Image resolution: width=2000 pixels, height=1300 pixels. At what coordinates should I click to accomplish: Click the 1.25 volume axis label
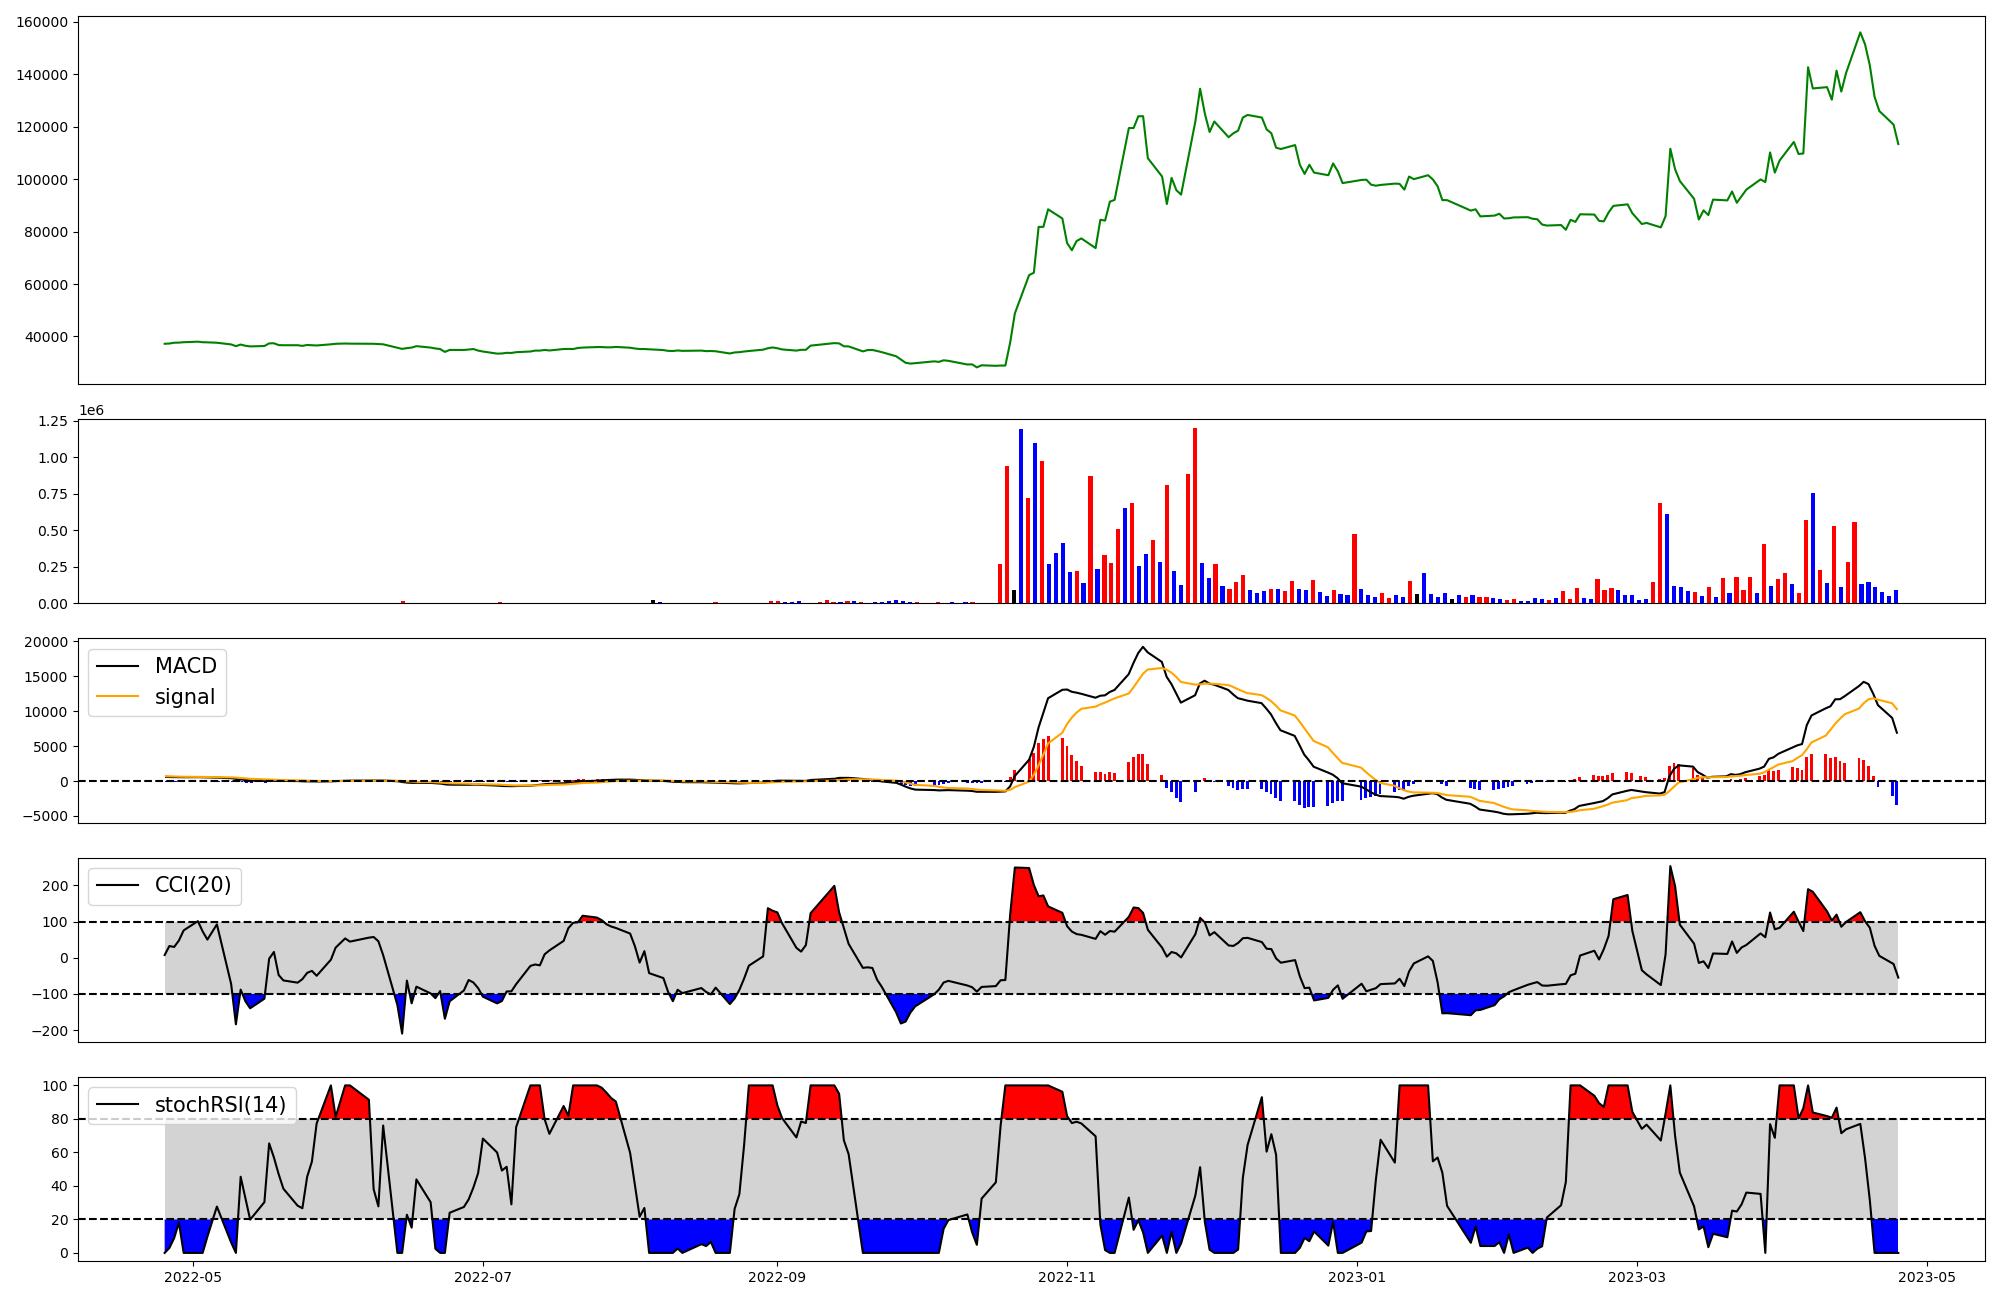(x=53, y=421)
